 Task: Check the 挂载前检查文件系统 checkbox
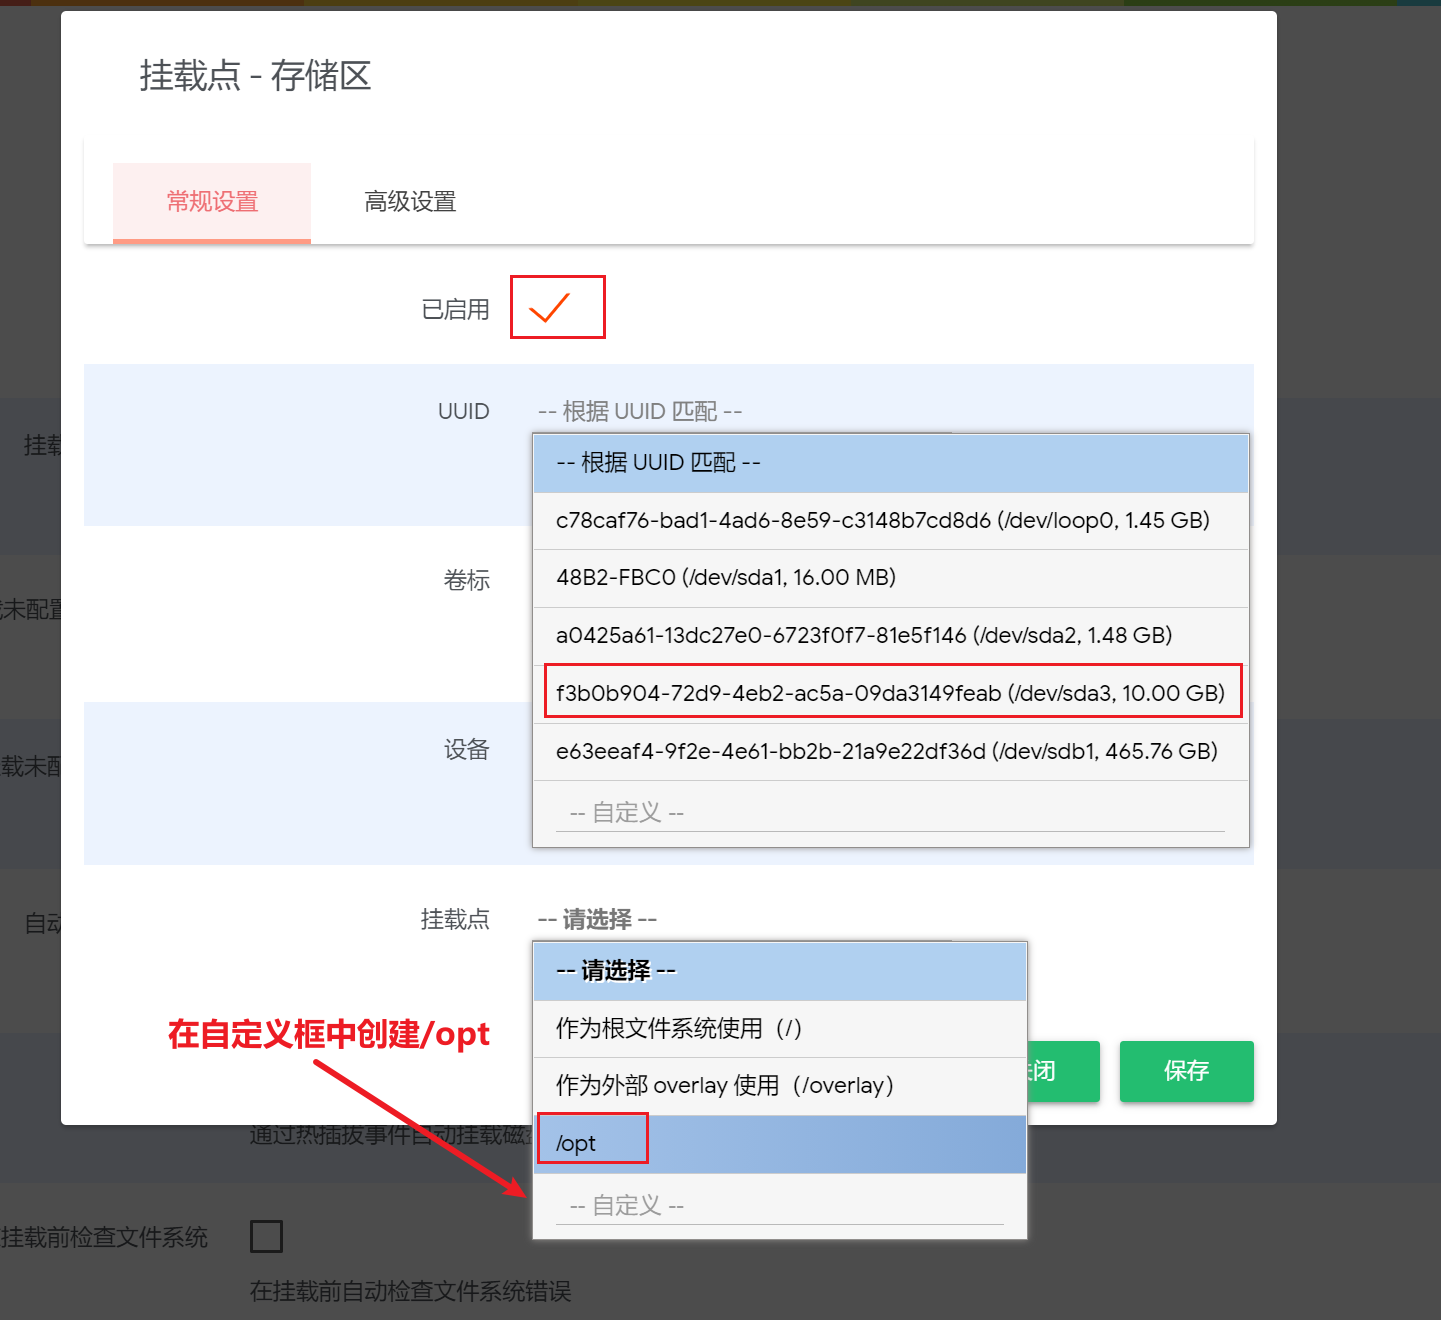click(x=266, y=1236)
